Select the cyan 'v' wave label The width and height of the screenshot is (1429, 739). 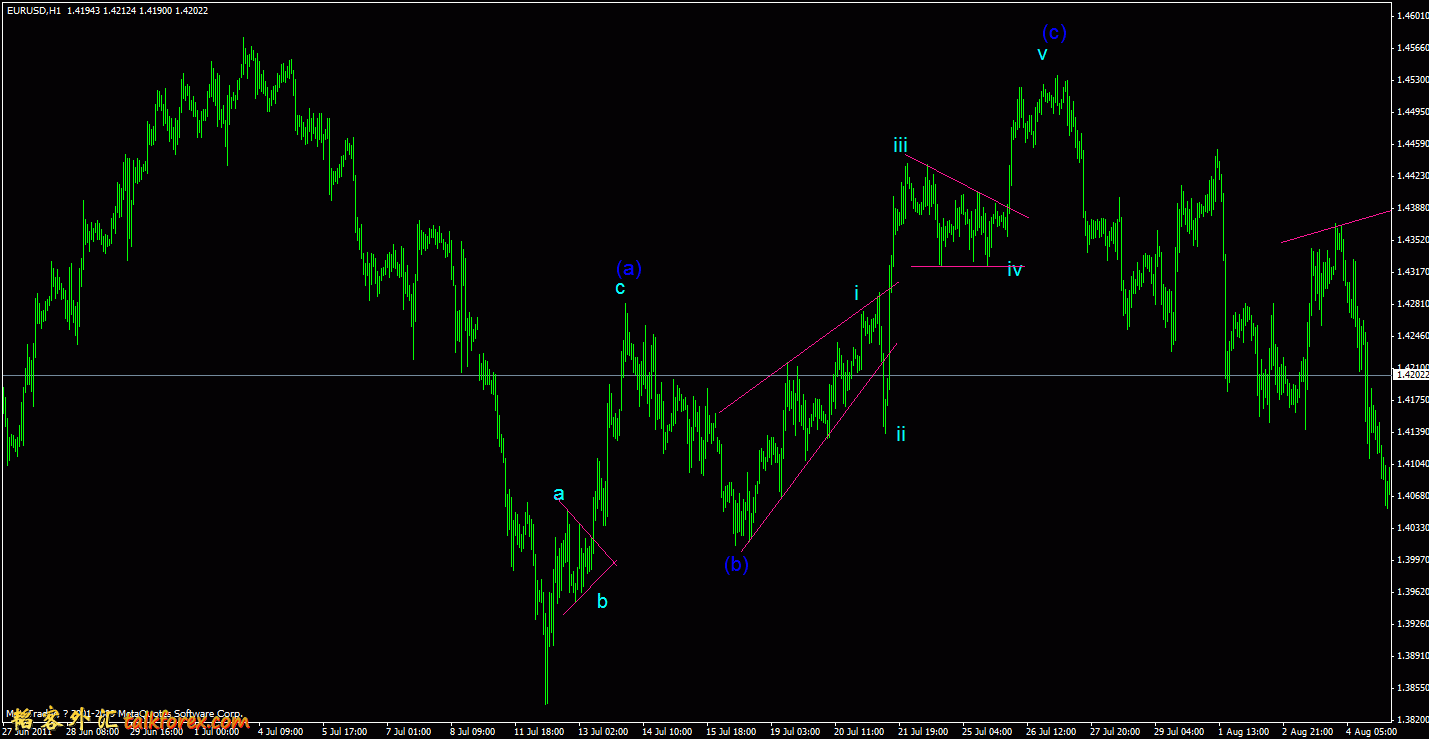1042,54
